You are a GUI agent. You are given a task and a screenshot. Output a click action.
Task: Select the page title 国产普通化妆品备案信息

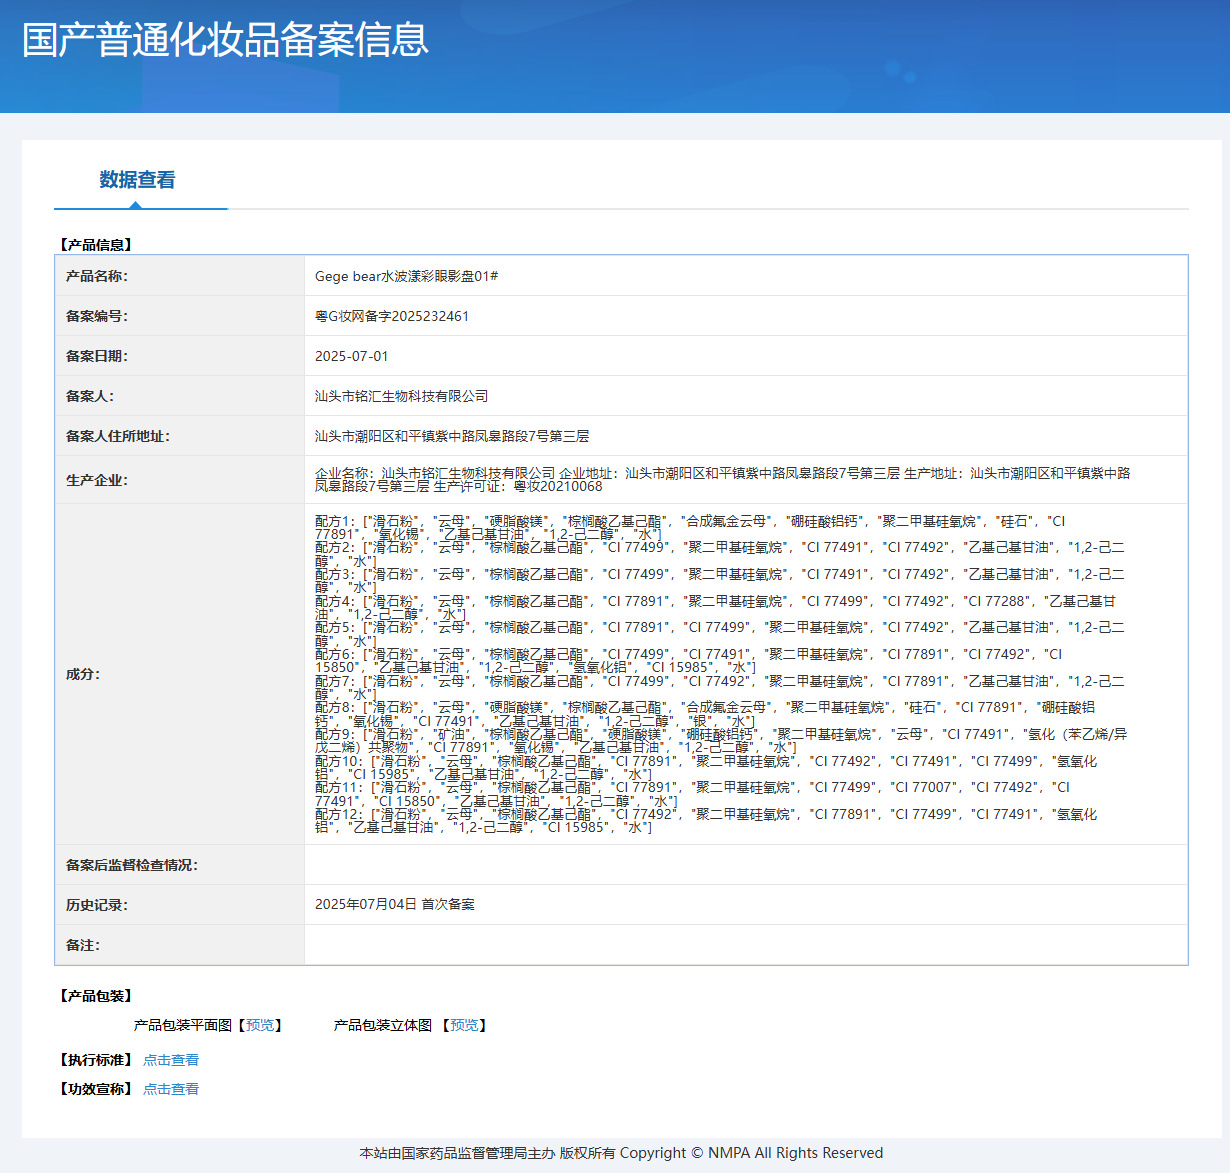(226, 40)
